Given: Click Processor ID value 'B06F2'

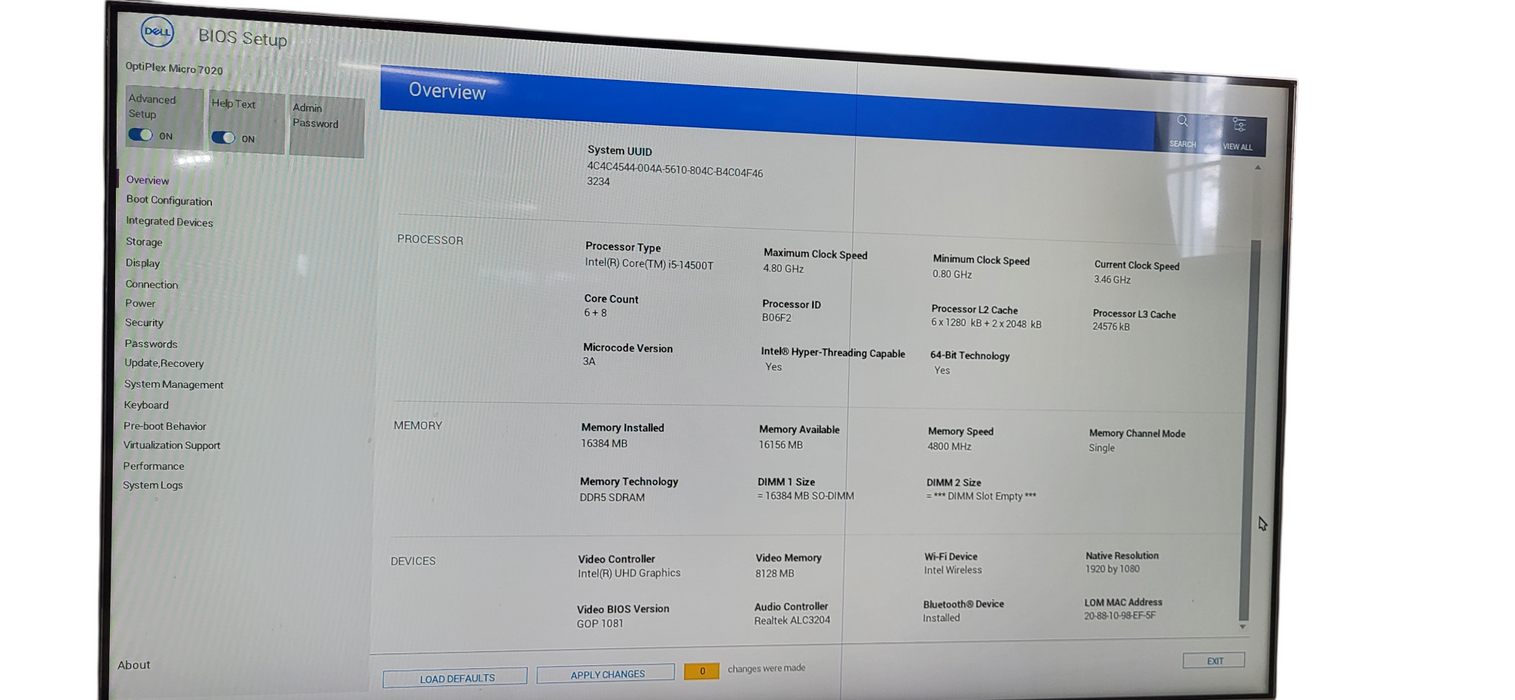Looking at the screenshot, I should coord(776,318).
